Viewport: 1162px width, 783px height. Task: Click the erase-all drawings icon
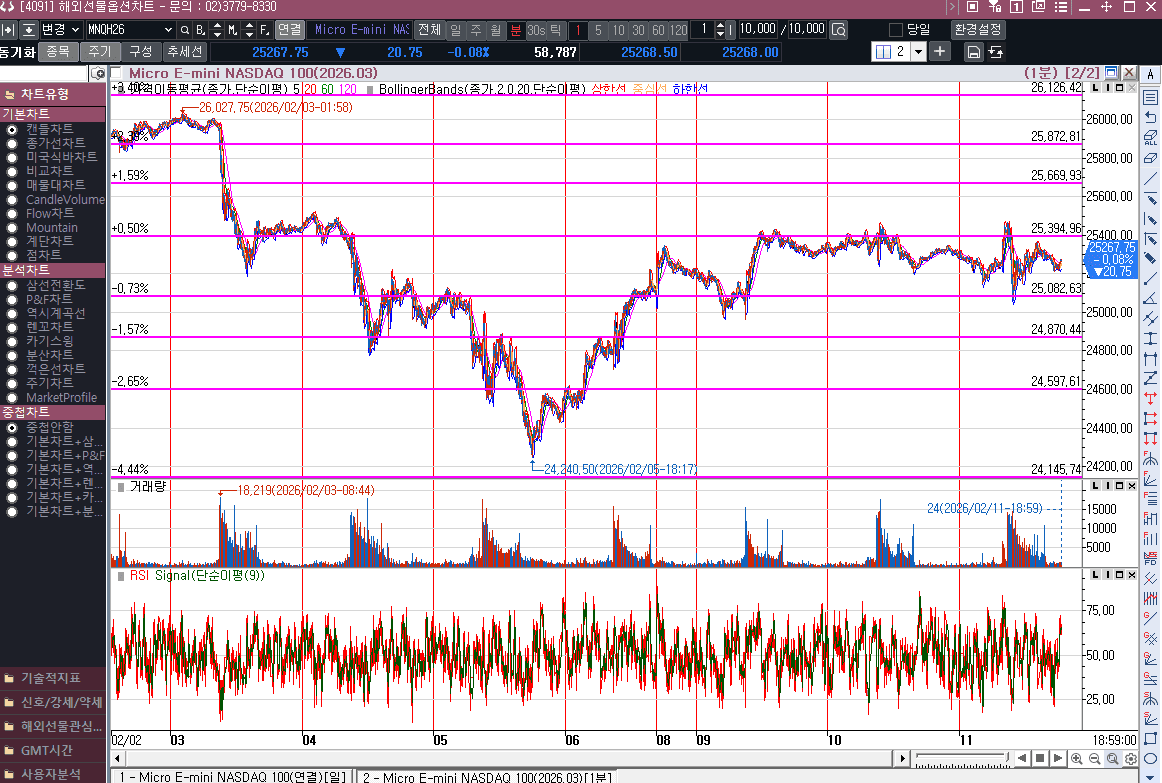1150,137
